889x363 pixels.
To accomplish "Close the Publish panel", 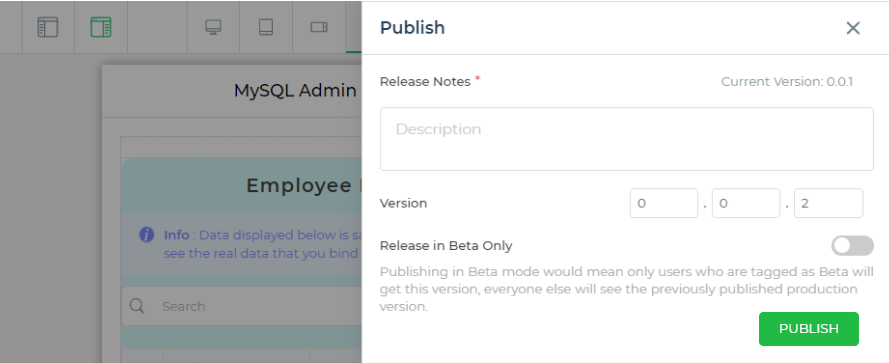I will 853,28.
